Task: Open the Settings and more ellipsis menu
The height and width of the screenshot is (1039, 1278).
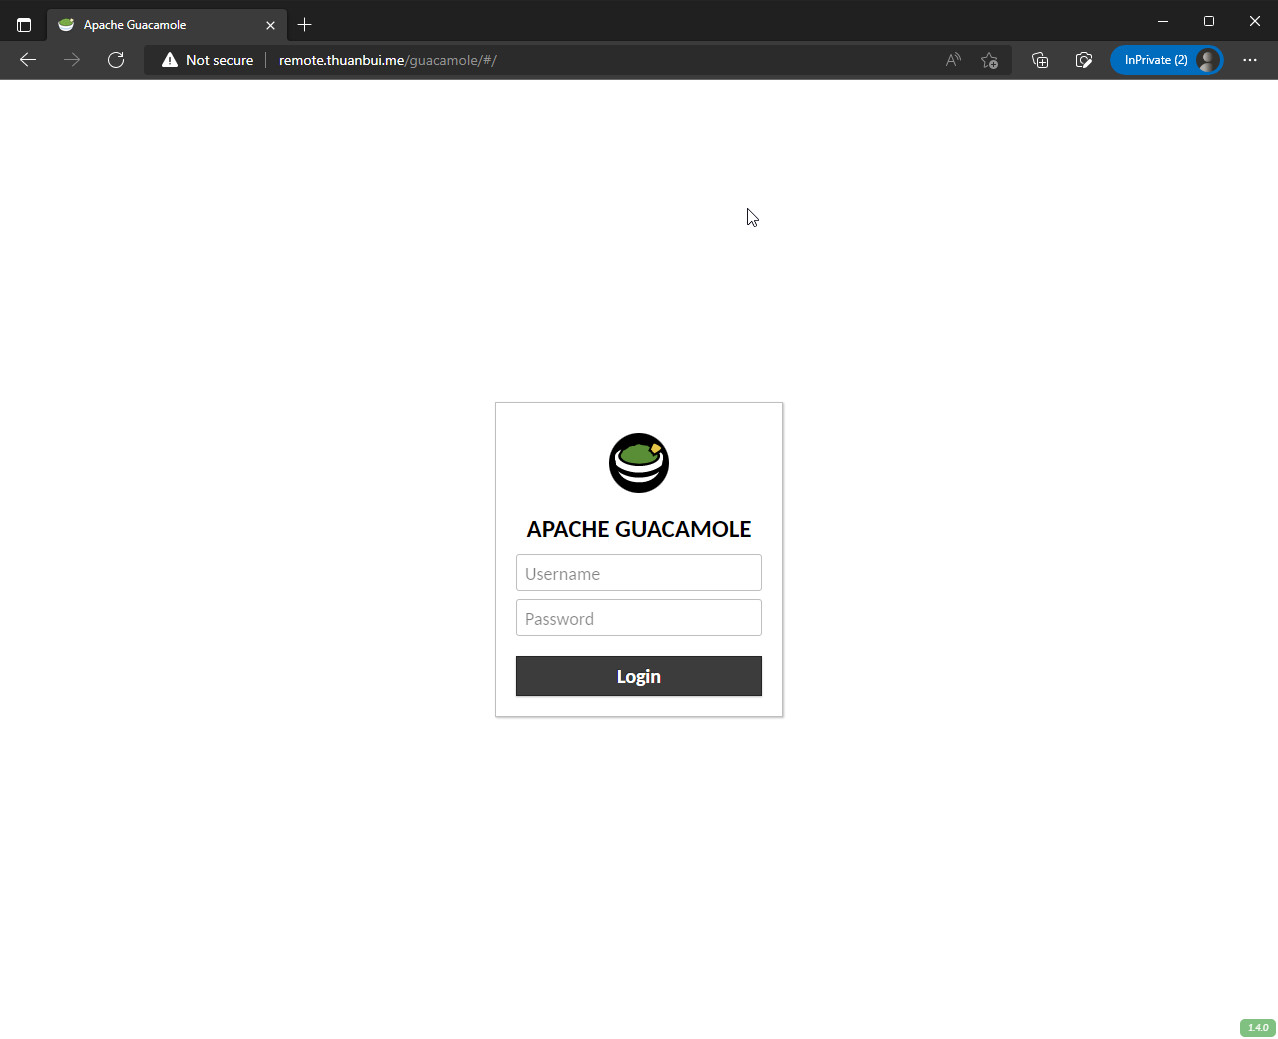Action: tap(1250, 60)
